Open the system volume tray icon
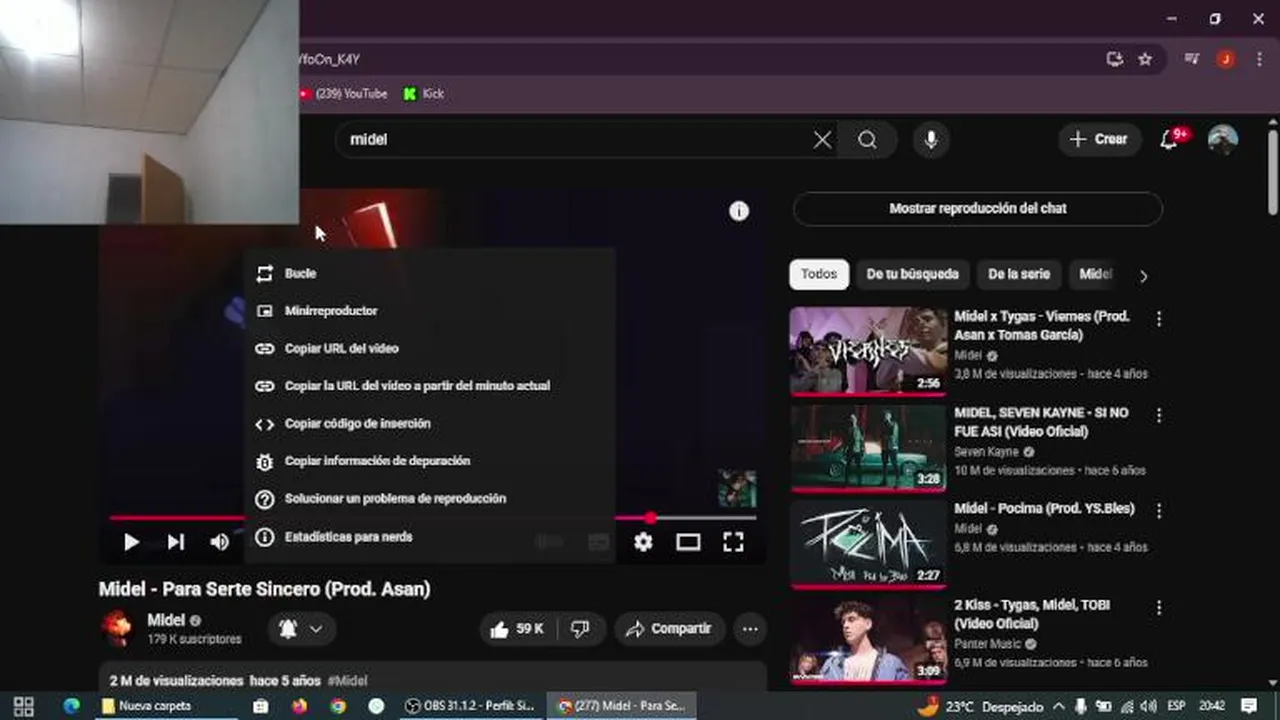This screenshot has height=720, width=1280. (1148, 706)
